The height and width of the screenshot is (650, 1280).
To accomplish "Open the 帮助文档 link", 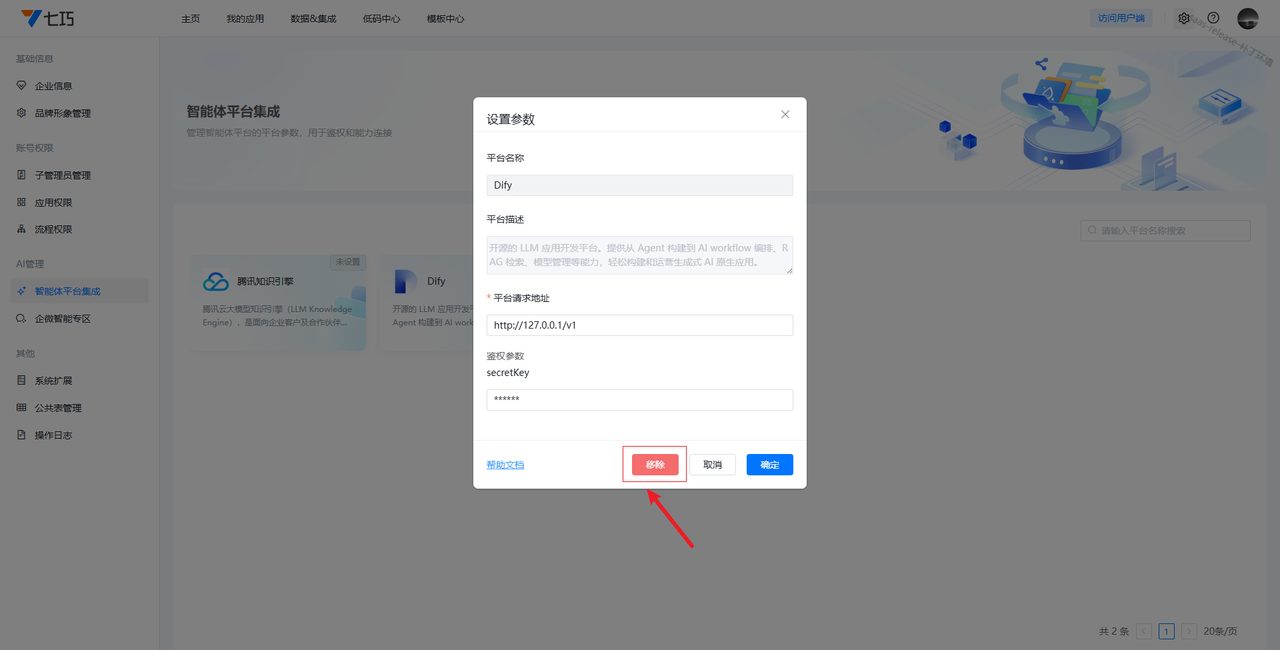I will click(505, 465).
